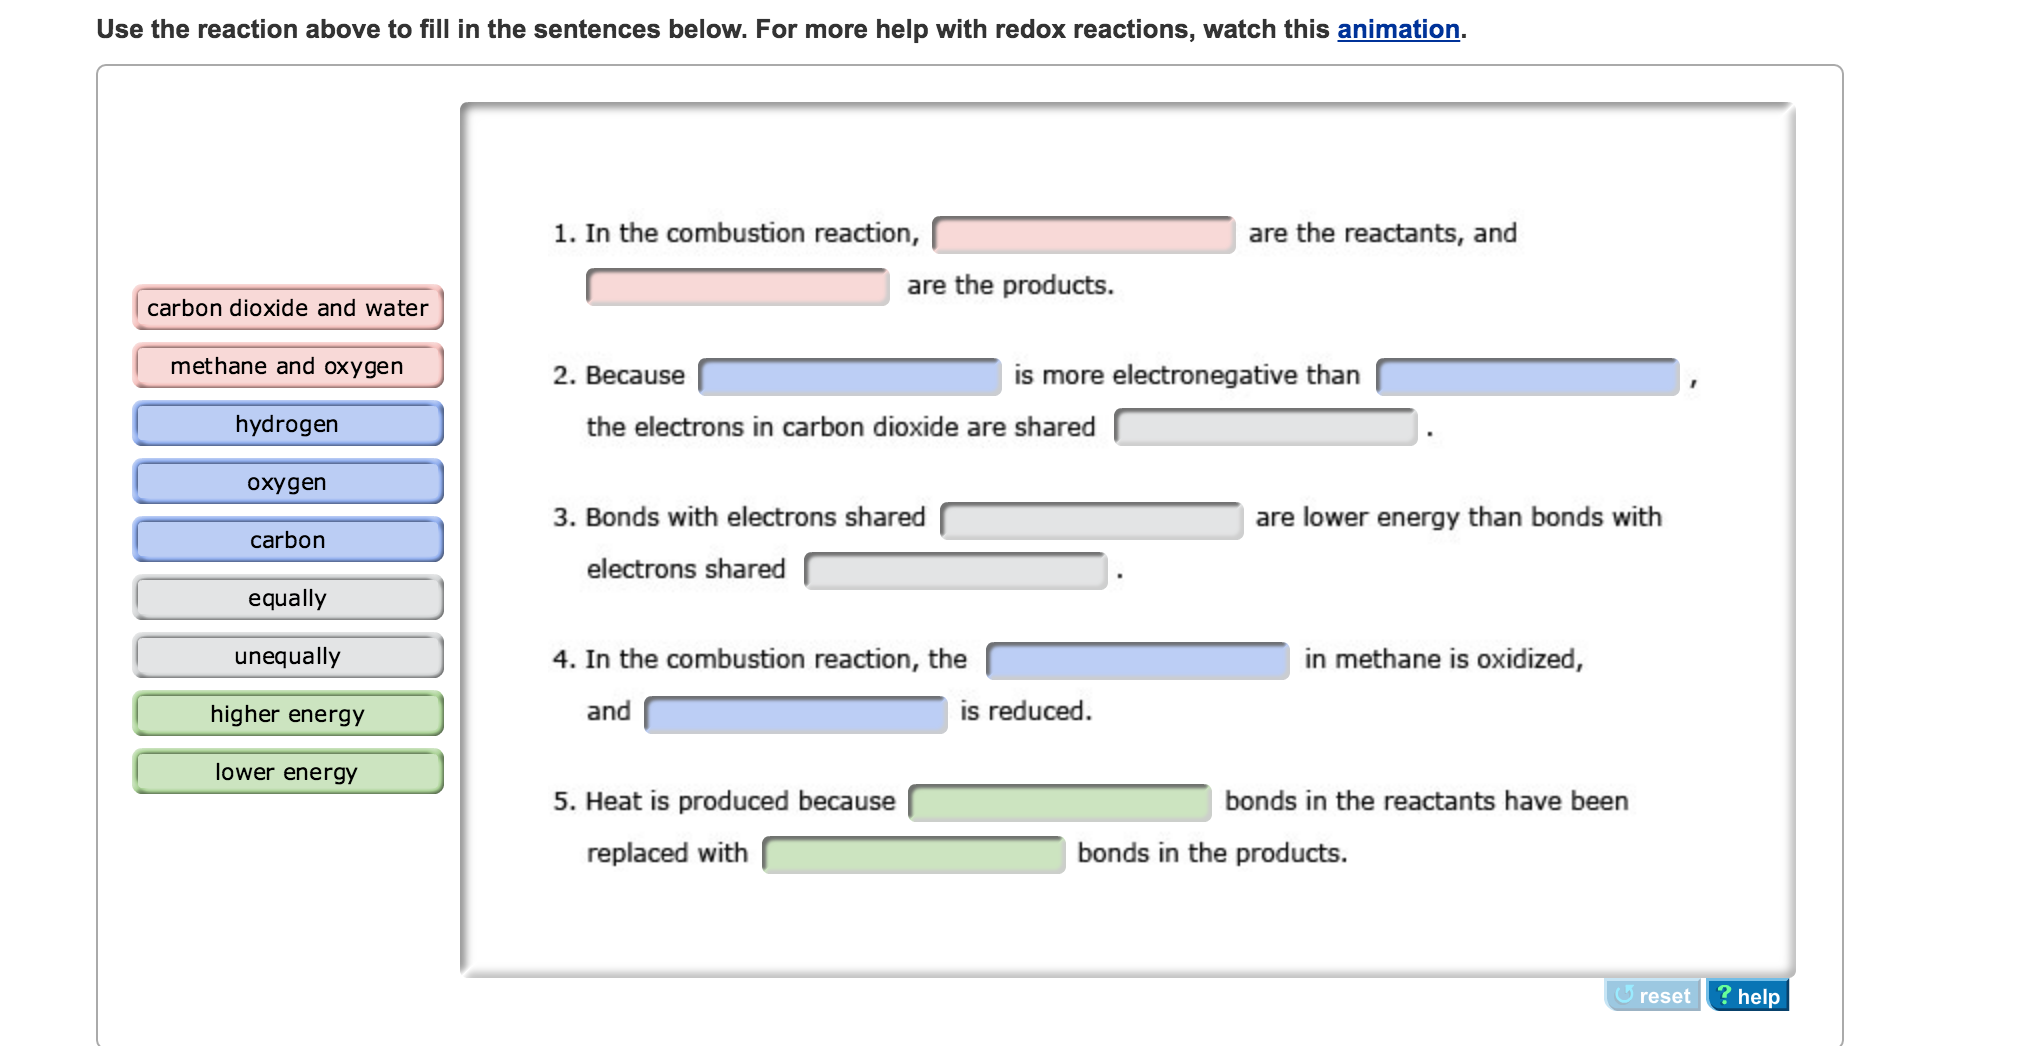
Task: Select the "carbon" answer tile
Action: pyautogui.click(x=287, y=540)
